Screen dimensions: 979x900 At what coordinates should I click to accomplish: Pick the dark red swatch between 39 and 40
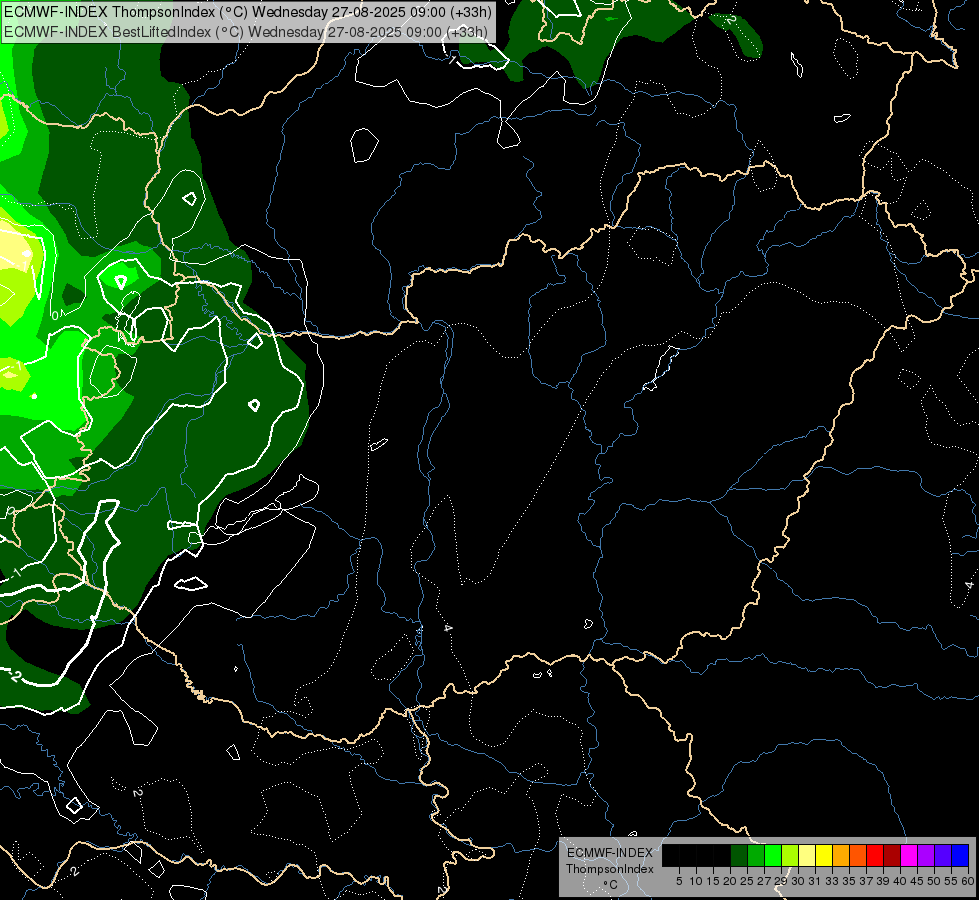892,855
